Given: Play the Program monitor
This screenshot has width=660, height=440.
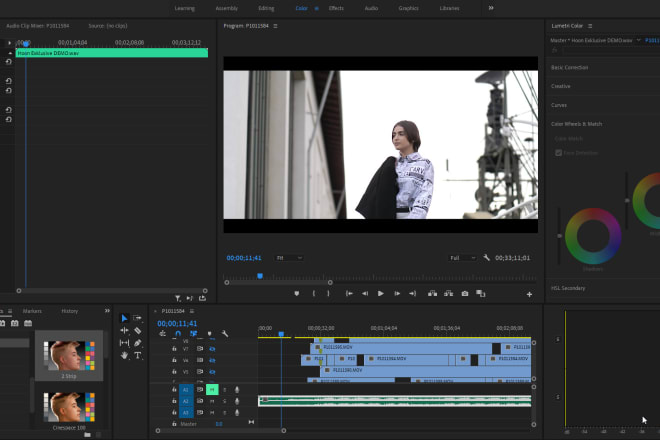Looking at the screenshot, I should tap(381, 293).
